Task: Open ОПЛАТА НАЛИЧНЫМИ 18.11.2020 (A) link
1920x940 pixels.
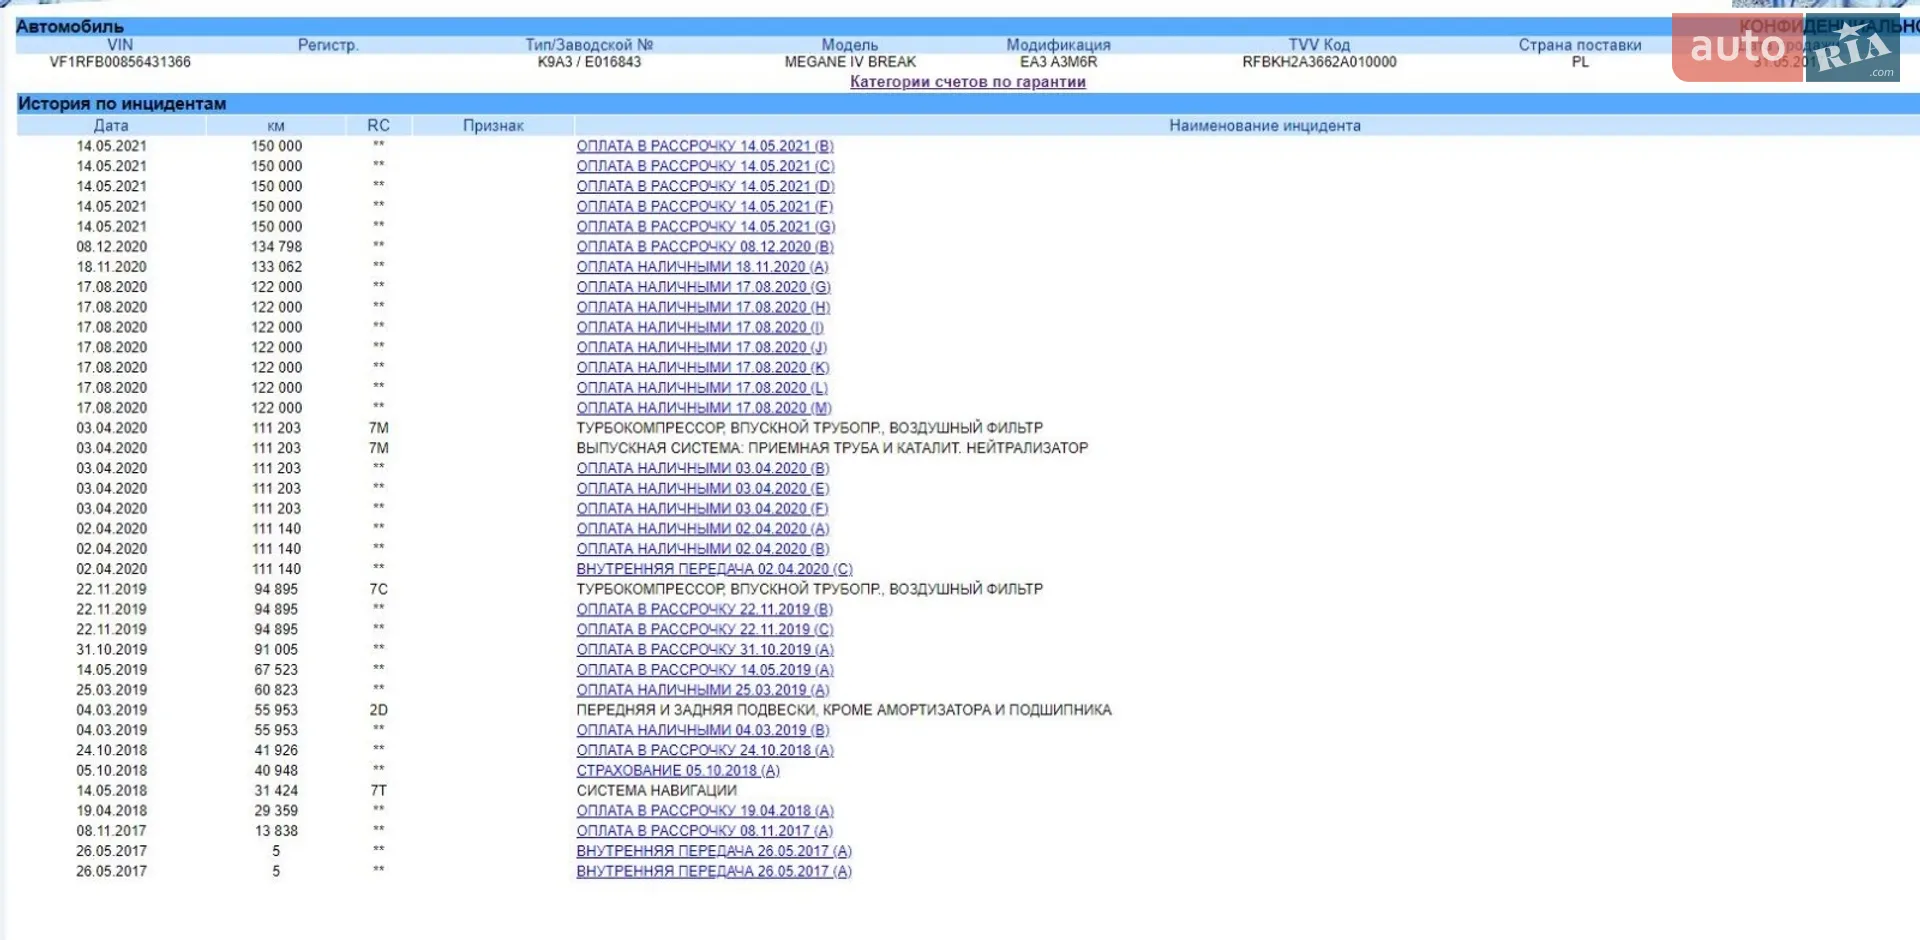Action: 702,267
